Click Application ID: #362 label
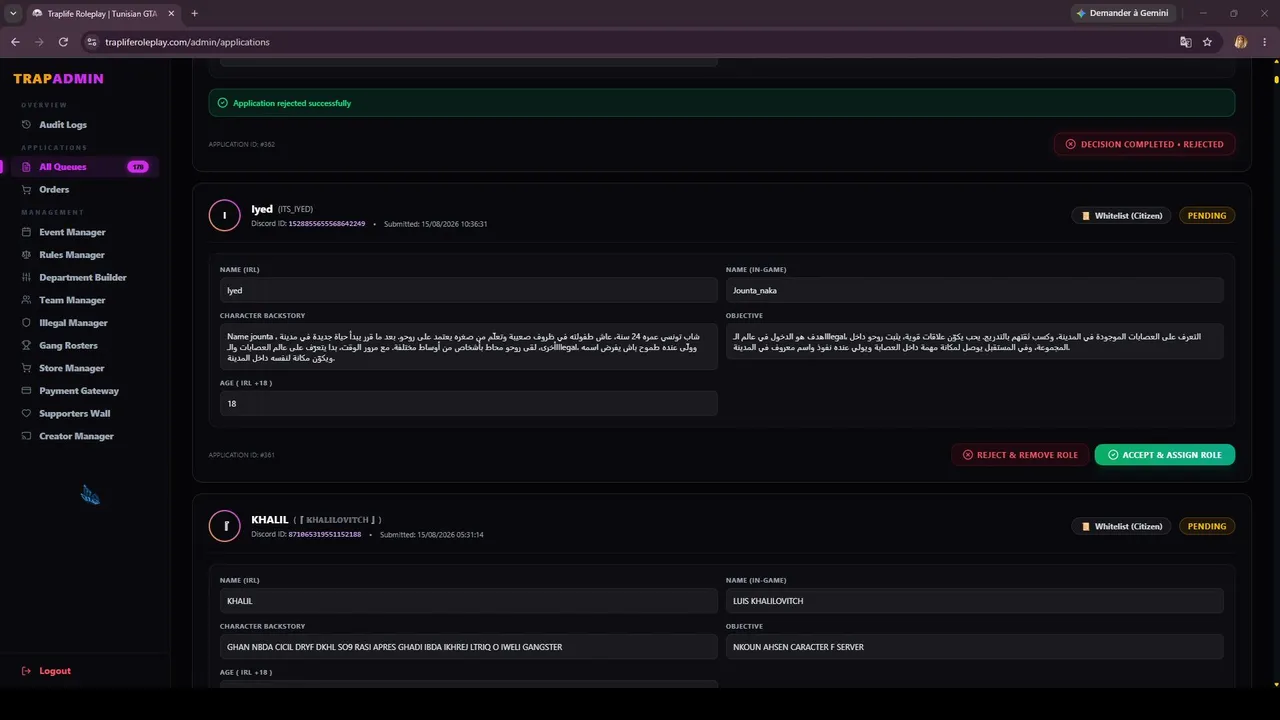This screenshot has height=720, width=1280. [x=242, y=144]
